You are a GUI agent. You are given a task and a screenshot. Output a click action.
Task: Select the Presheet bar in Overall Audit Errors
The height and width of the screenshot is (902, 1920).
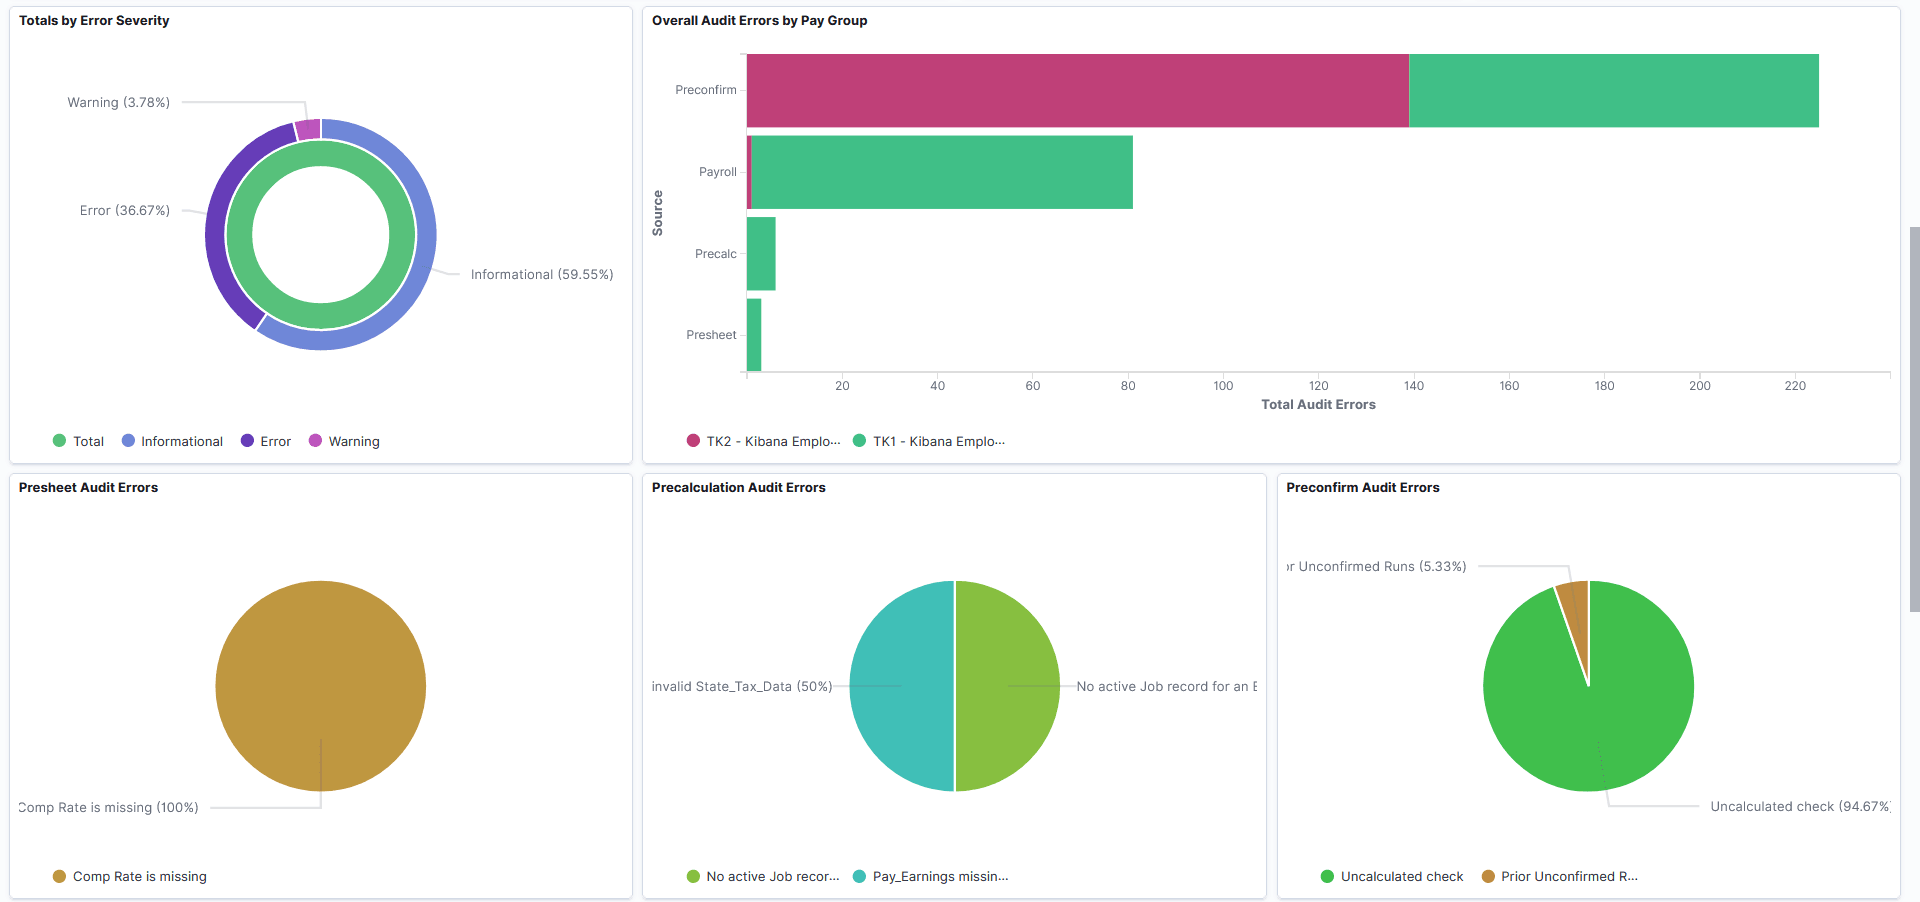pos(753,335)
